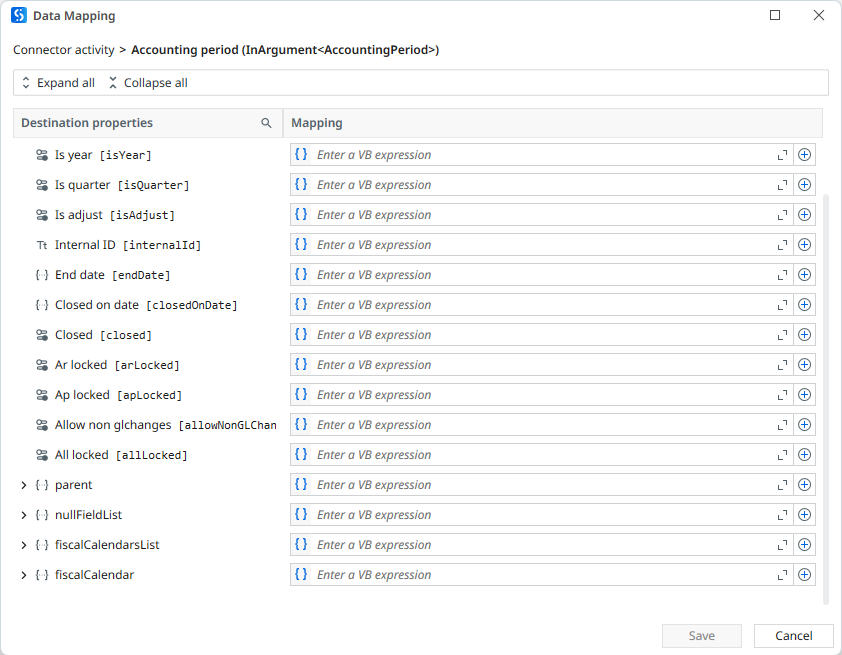The height and width of the screenshot is (655, 842).
Task: Click the search icon in Destination properties header
Action: coord(266,123)
